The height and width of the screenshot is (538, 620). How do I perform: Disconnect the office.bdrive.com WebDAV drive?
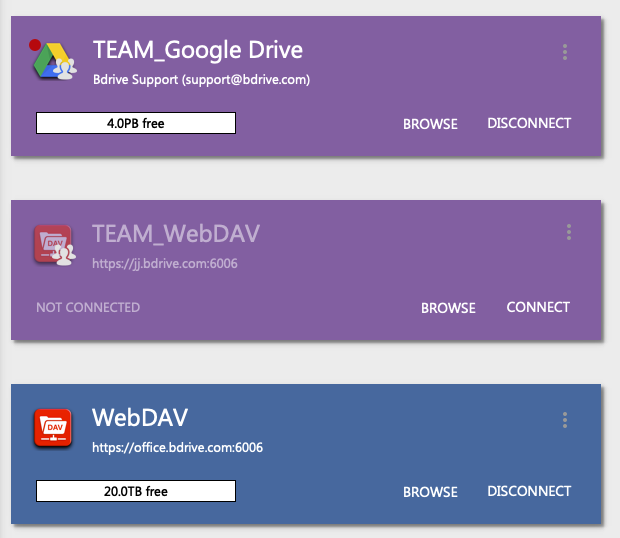529,491
